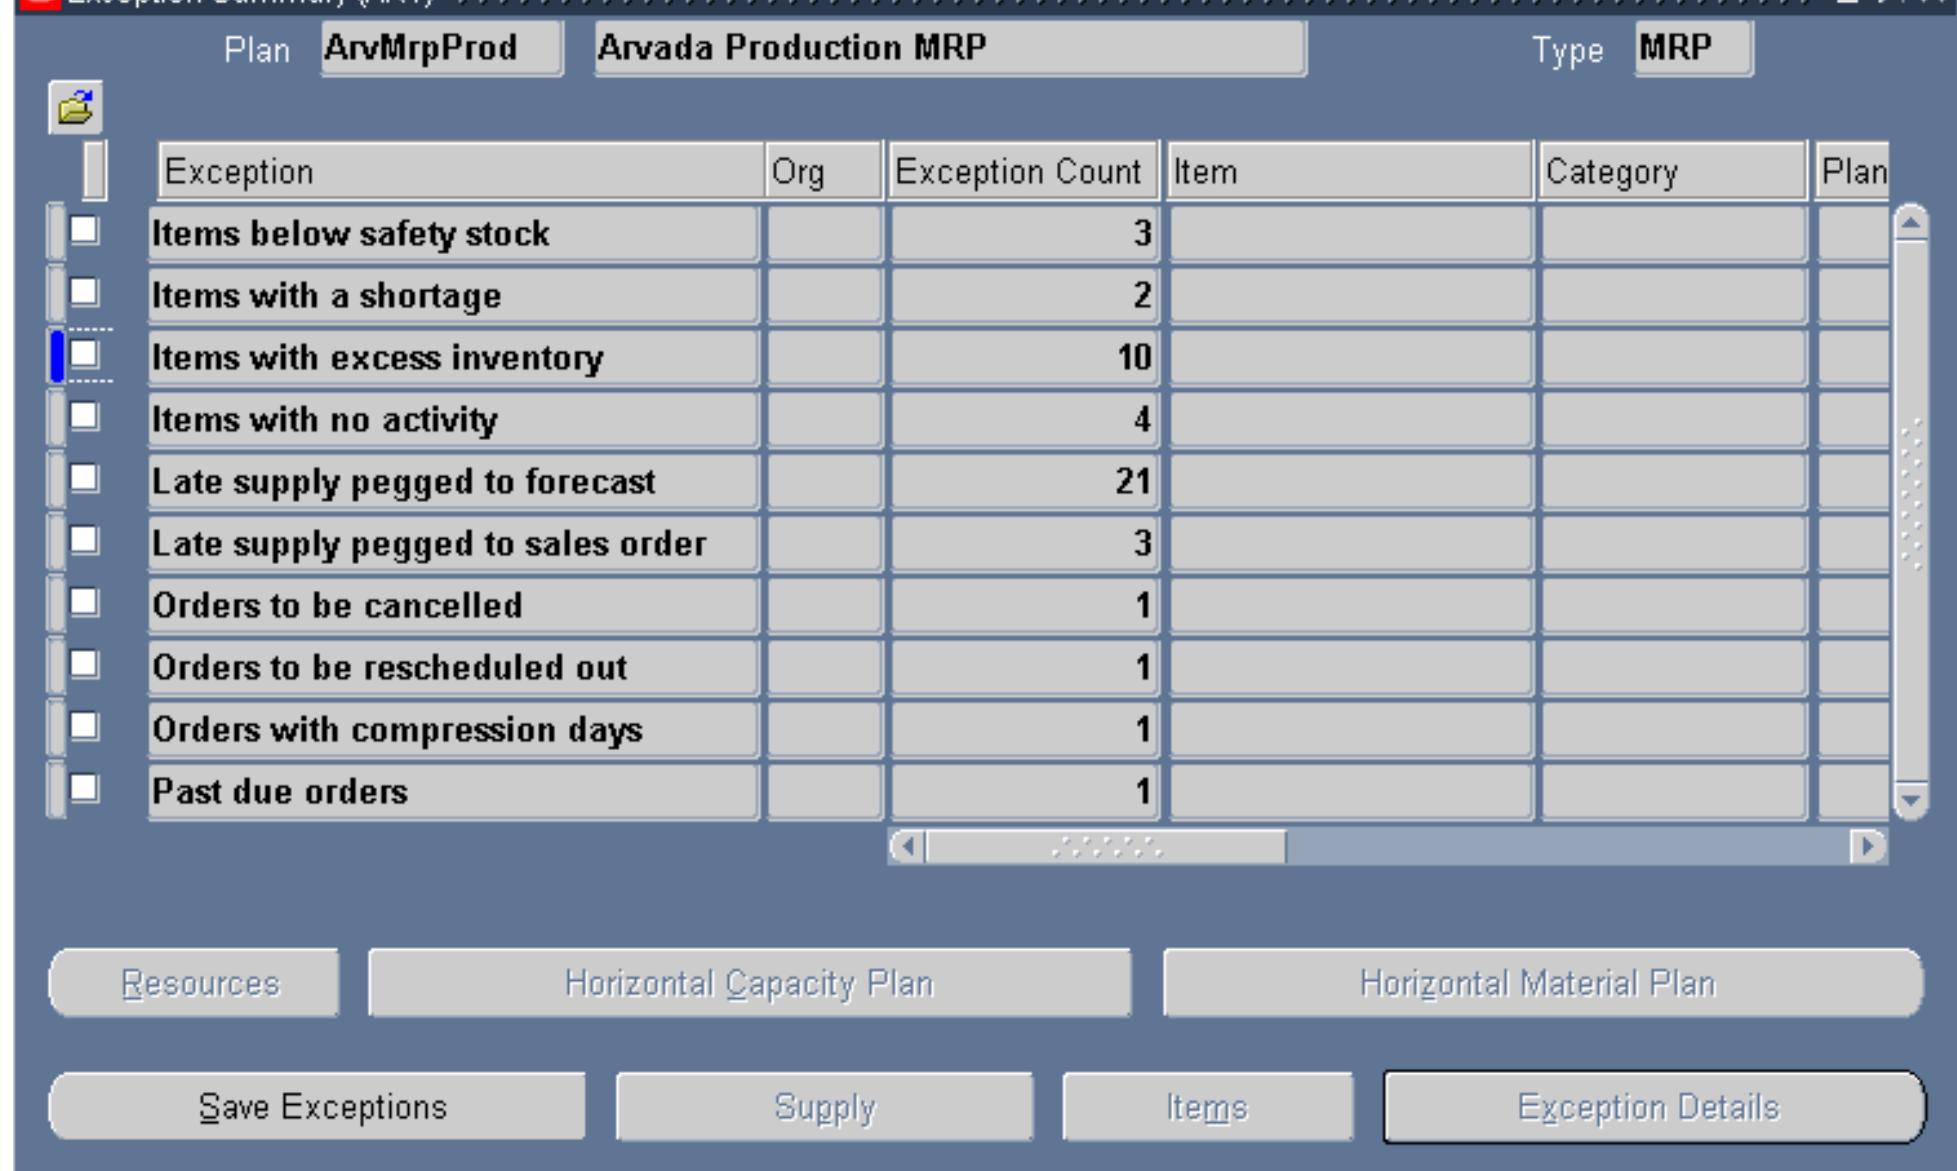This screenshot has width=1957, height=1171.
Task: Click the Resources button
Action: [194, 983]
